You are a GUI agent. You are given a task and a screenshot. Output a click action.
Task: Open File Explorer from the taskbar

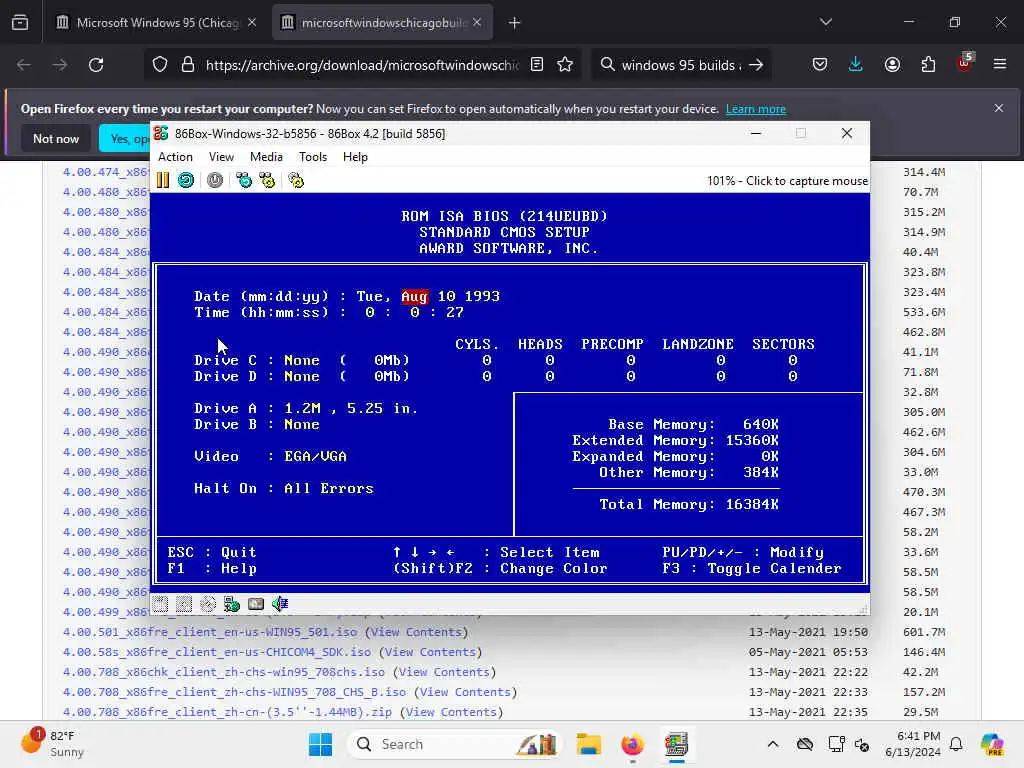pyautogui.click(x=588, y=744)
